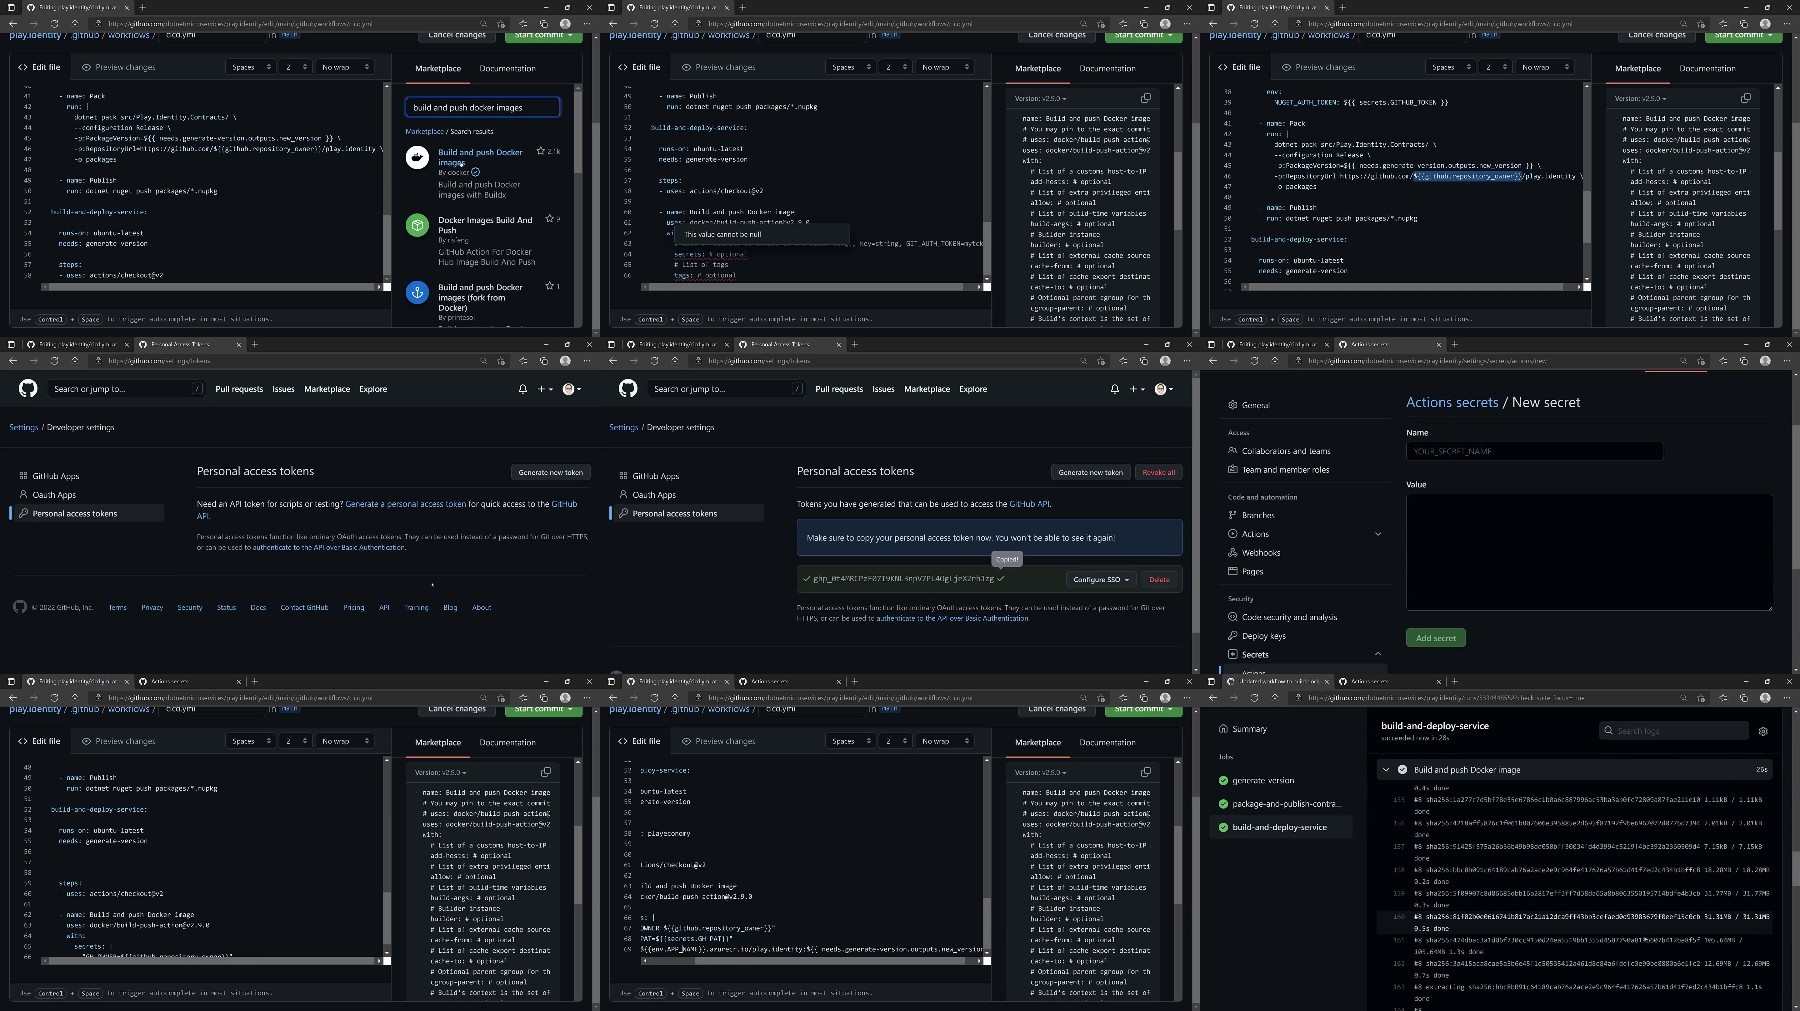Image resolution: width=1800 pixels, height=1011 pixels.
Task: Open Contact GitHub link in the footer
Action: [x=304, y=607]
